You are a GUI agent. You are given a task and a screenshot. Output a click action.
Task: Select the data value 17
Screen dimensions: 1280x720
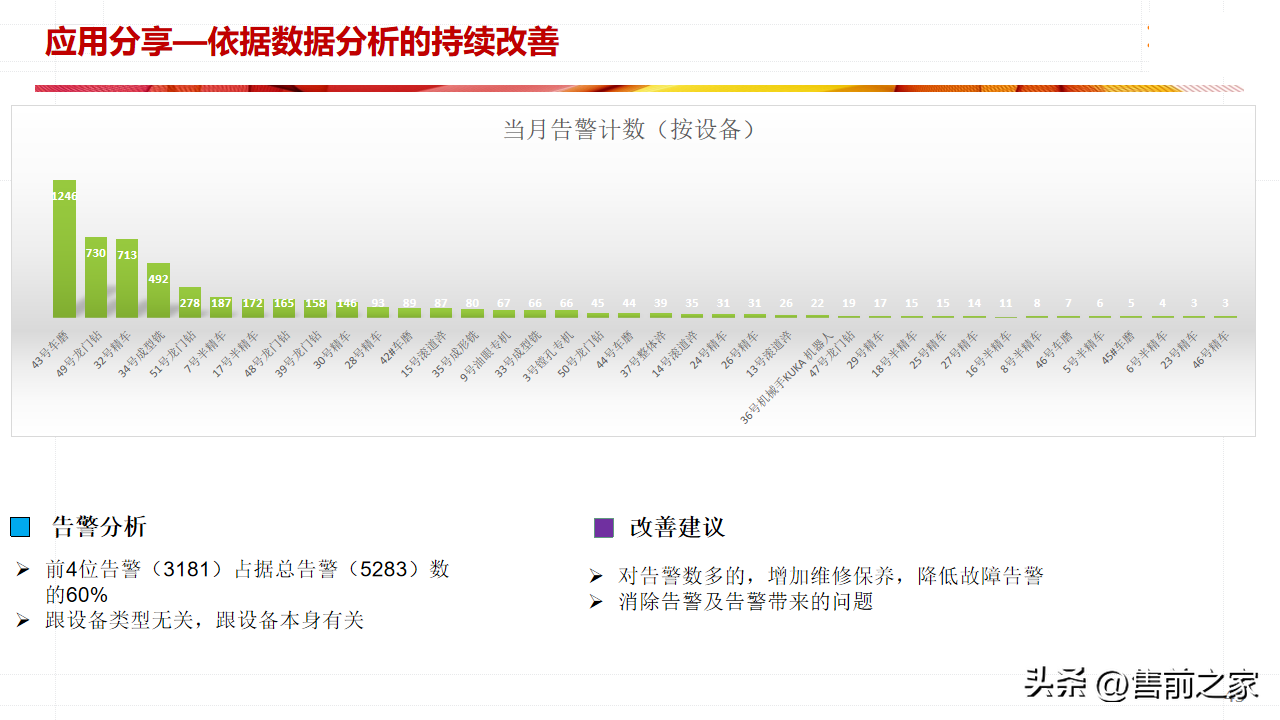[x=880, y=303]
